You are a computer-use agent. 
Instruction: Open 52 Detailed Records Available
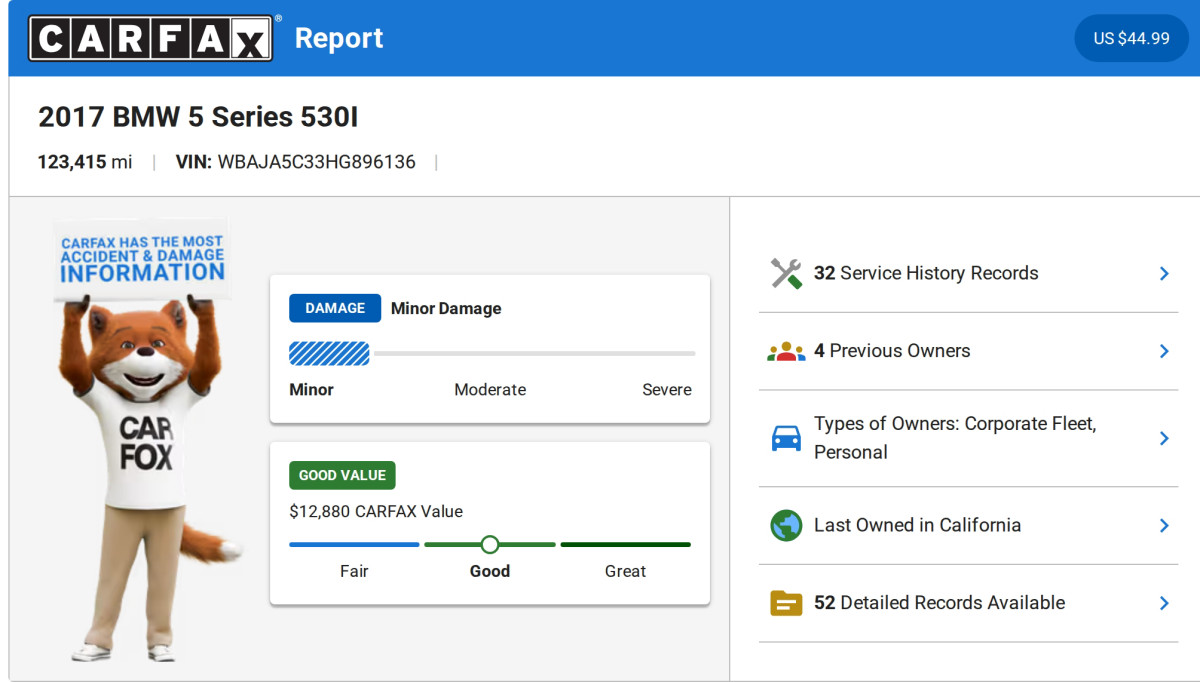pyautogui.click(x=968, y=603)
